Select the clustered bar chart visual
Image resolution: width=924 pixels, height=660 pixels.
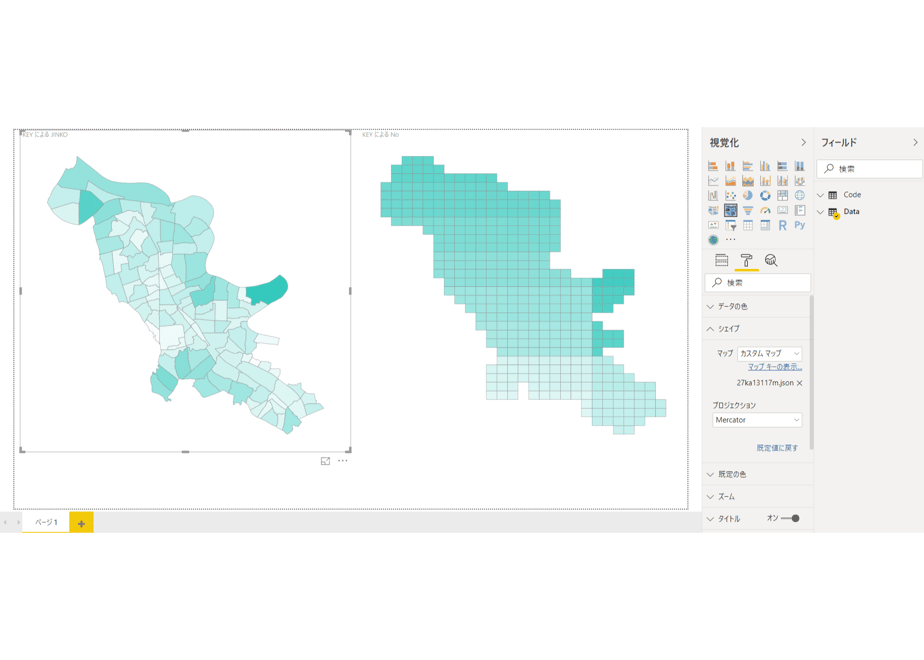pos(748,166)
